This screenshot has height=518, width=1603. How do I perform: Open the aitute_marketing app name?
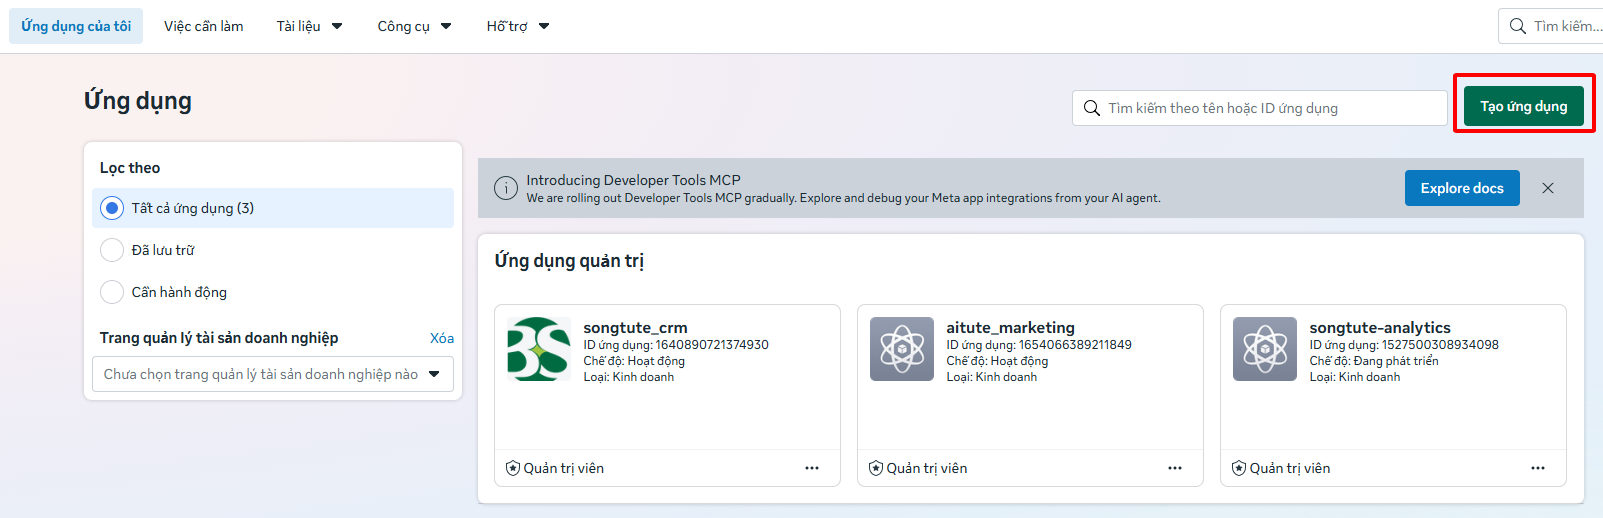1011,327
